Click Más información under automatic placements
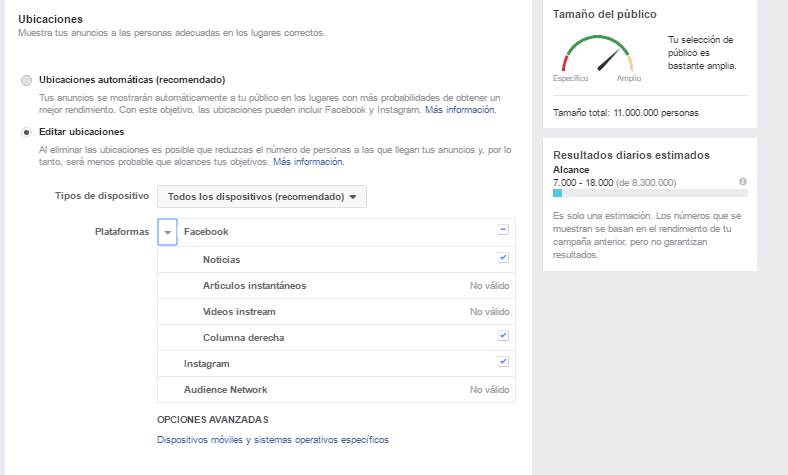 point(460,110)
